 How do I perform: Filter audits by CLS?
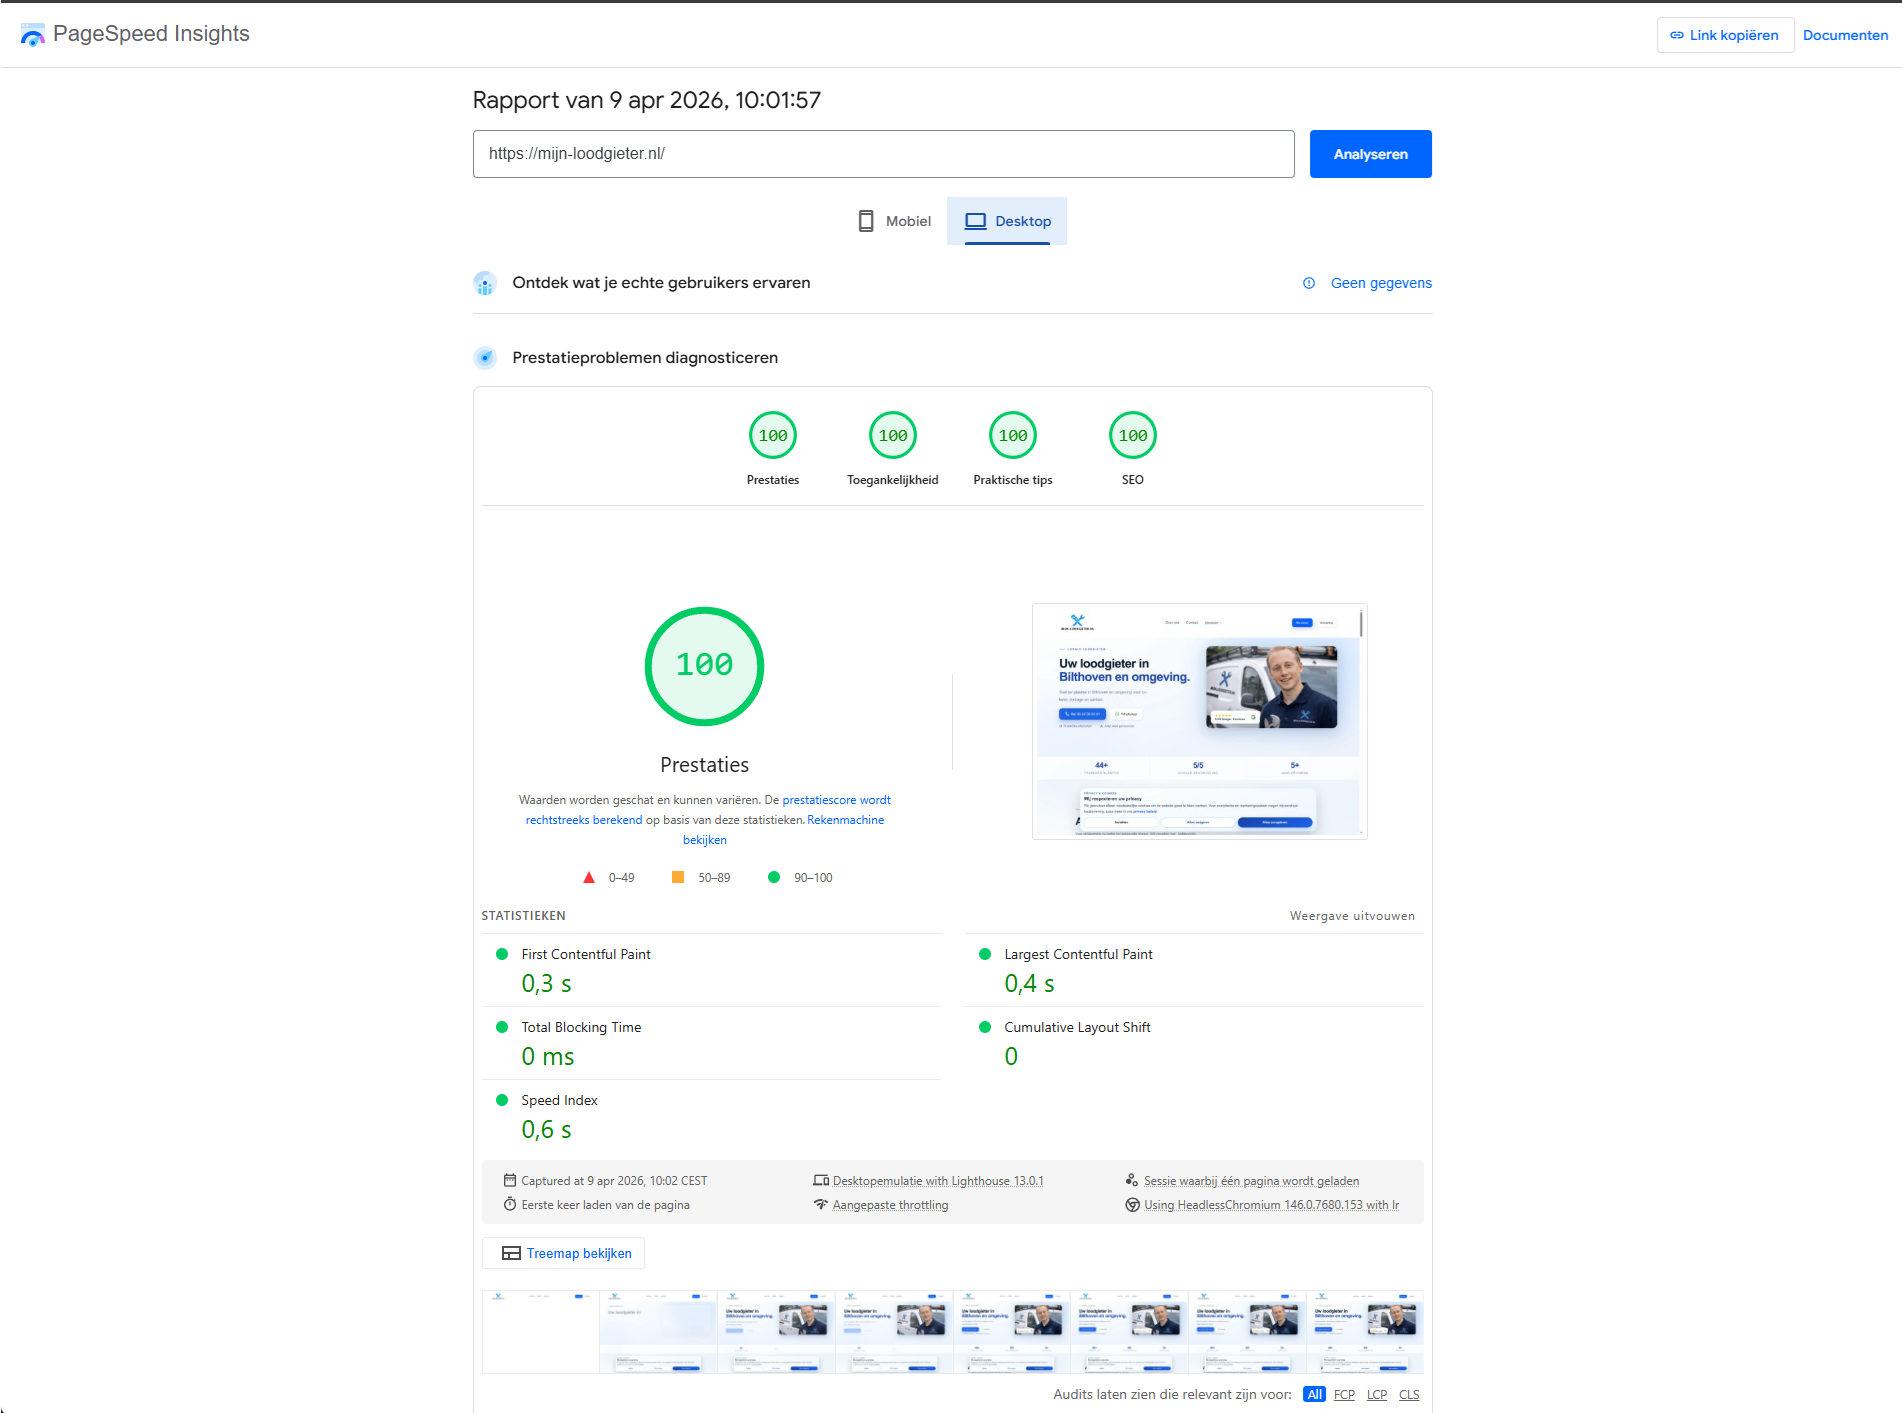click(x=1408, y=1394)
